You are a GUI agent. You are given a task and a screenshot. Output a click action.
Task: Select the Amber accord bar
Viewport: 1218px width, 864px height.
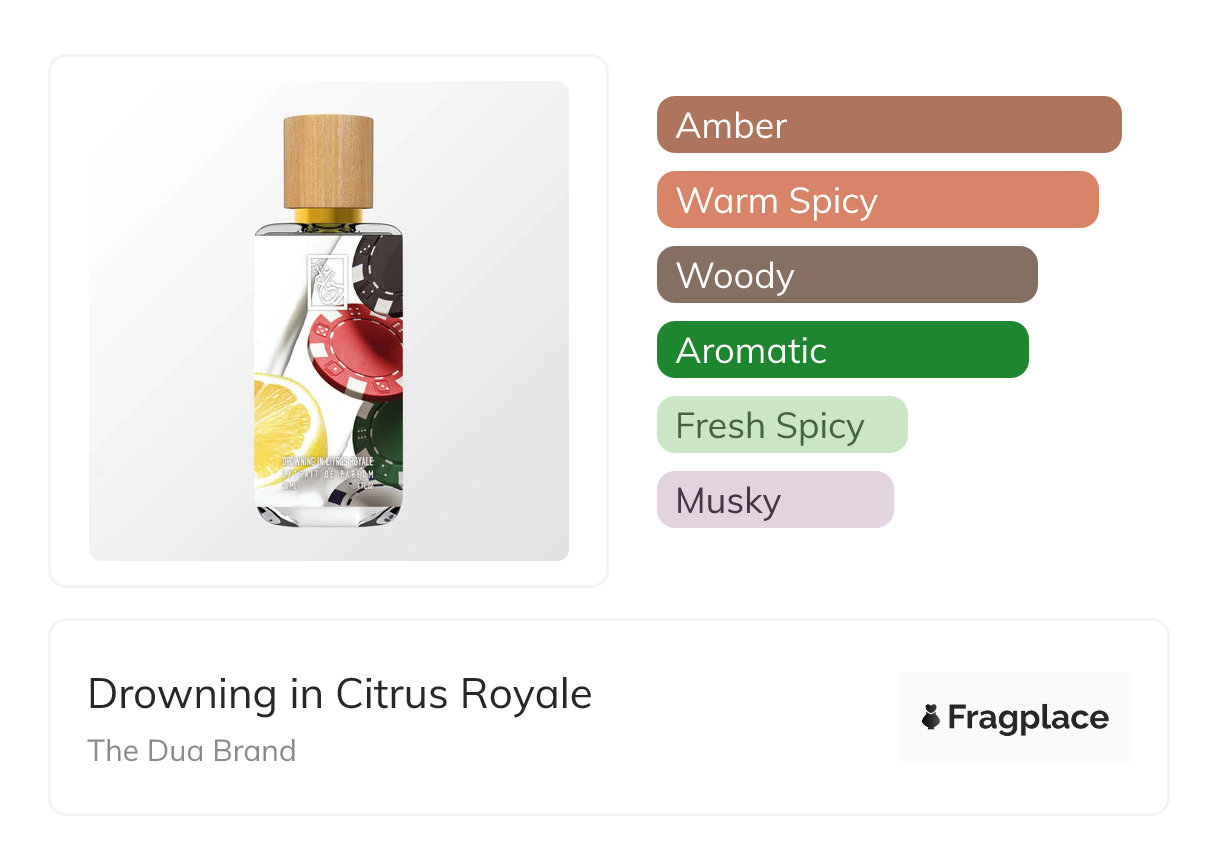(x=888, y=125)
